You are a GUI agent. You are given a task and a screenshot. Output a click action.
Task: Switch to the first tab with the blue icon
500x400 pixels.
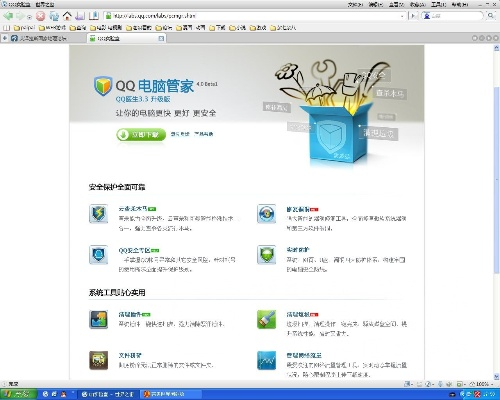click(48, 38)
